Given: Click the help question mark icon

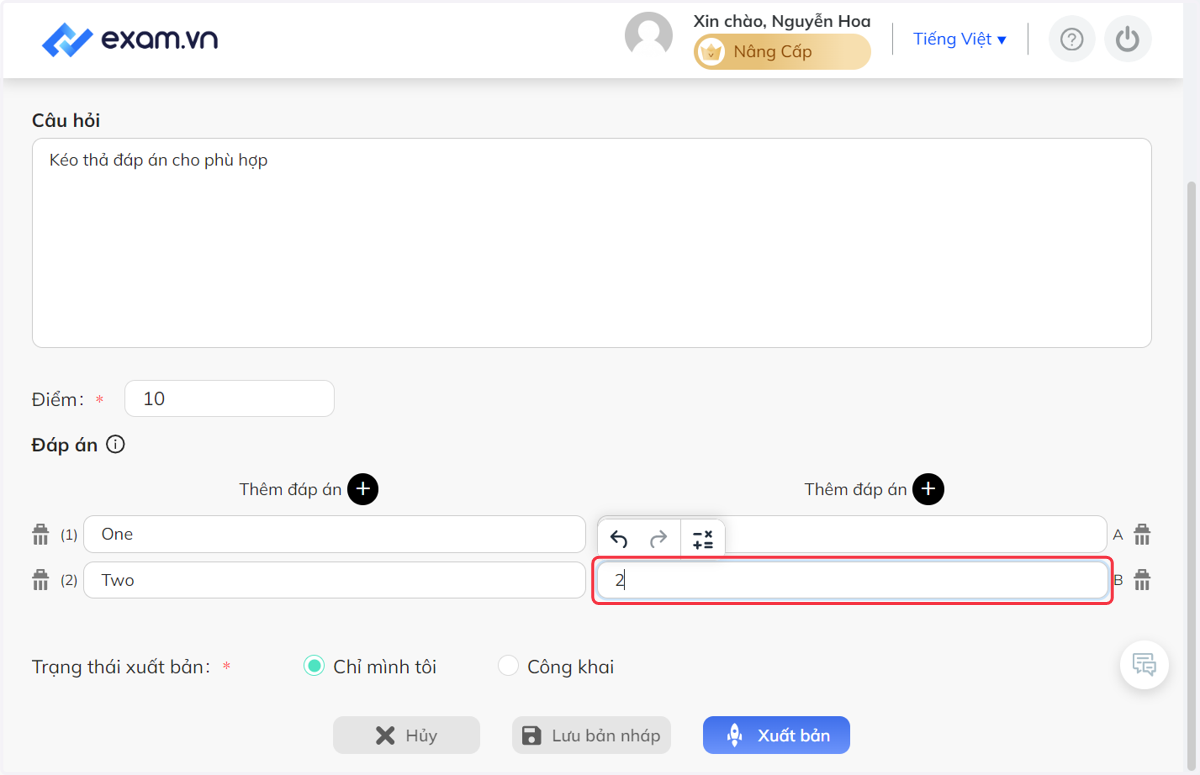Looking at the screenshot, I should (1072, 40).
